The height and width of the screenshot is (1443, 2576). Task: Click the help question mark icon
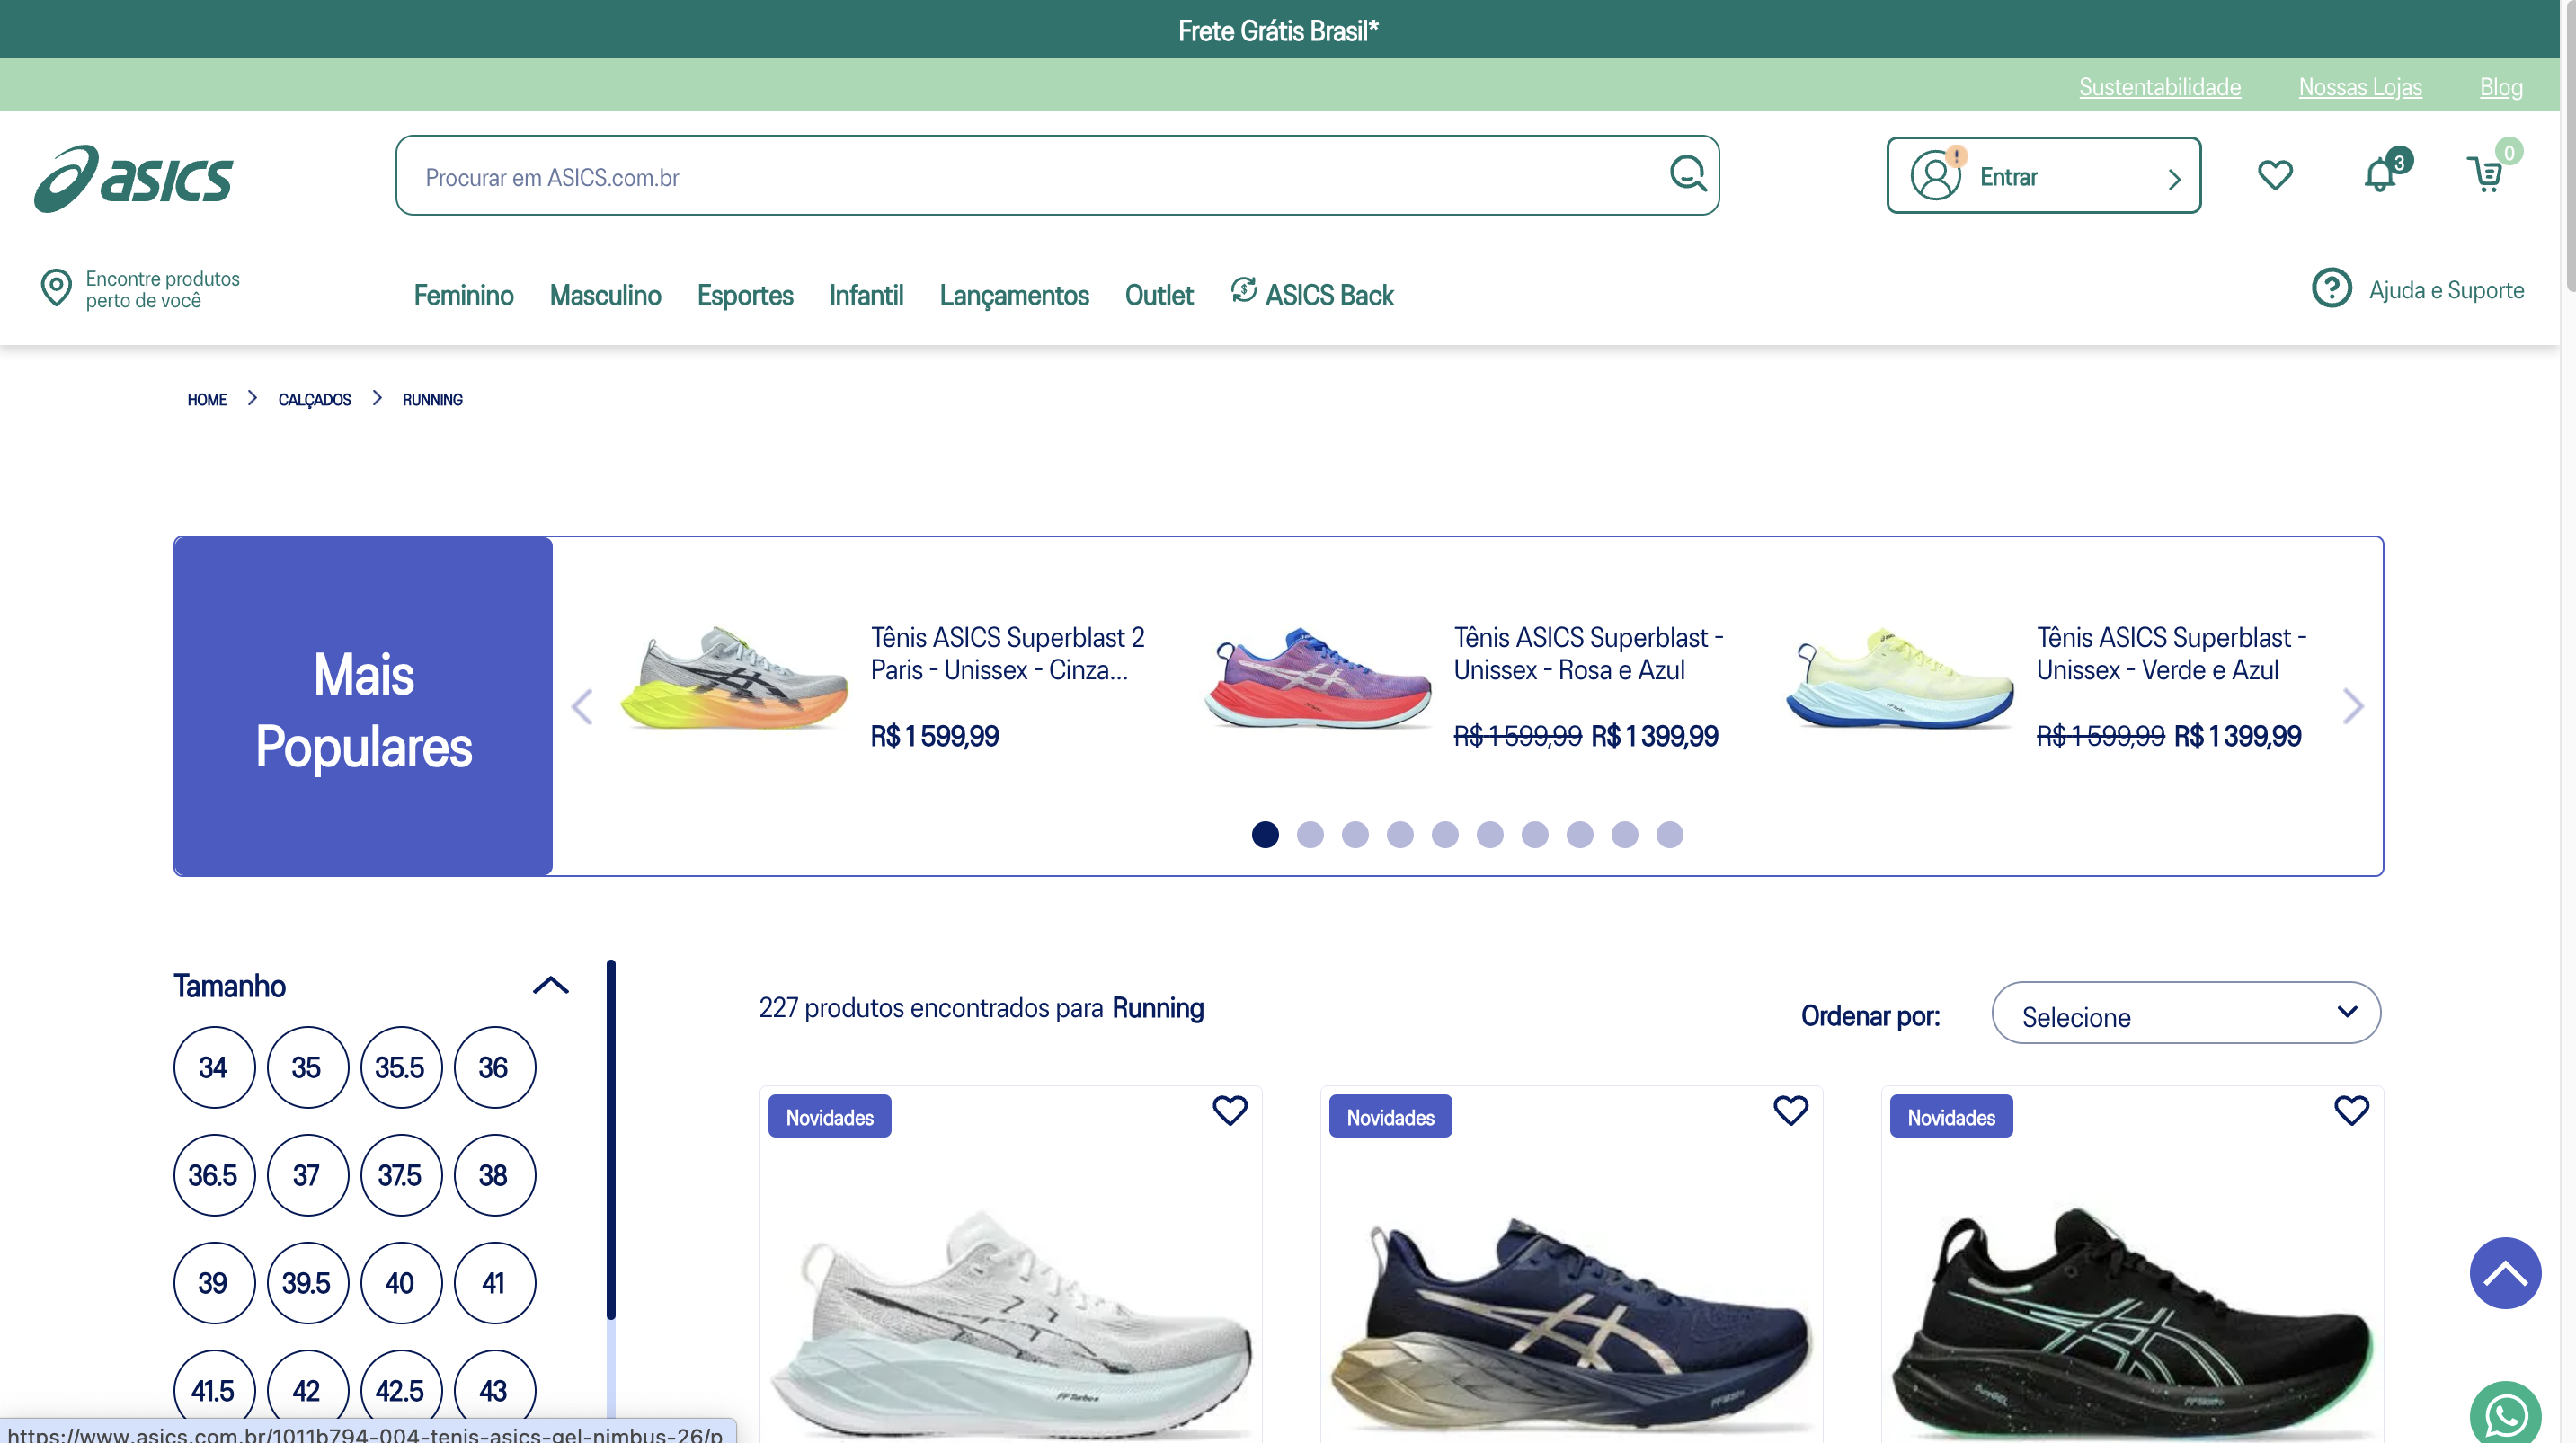(2331, 288)
